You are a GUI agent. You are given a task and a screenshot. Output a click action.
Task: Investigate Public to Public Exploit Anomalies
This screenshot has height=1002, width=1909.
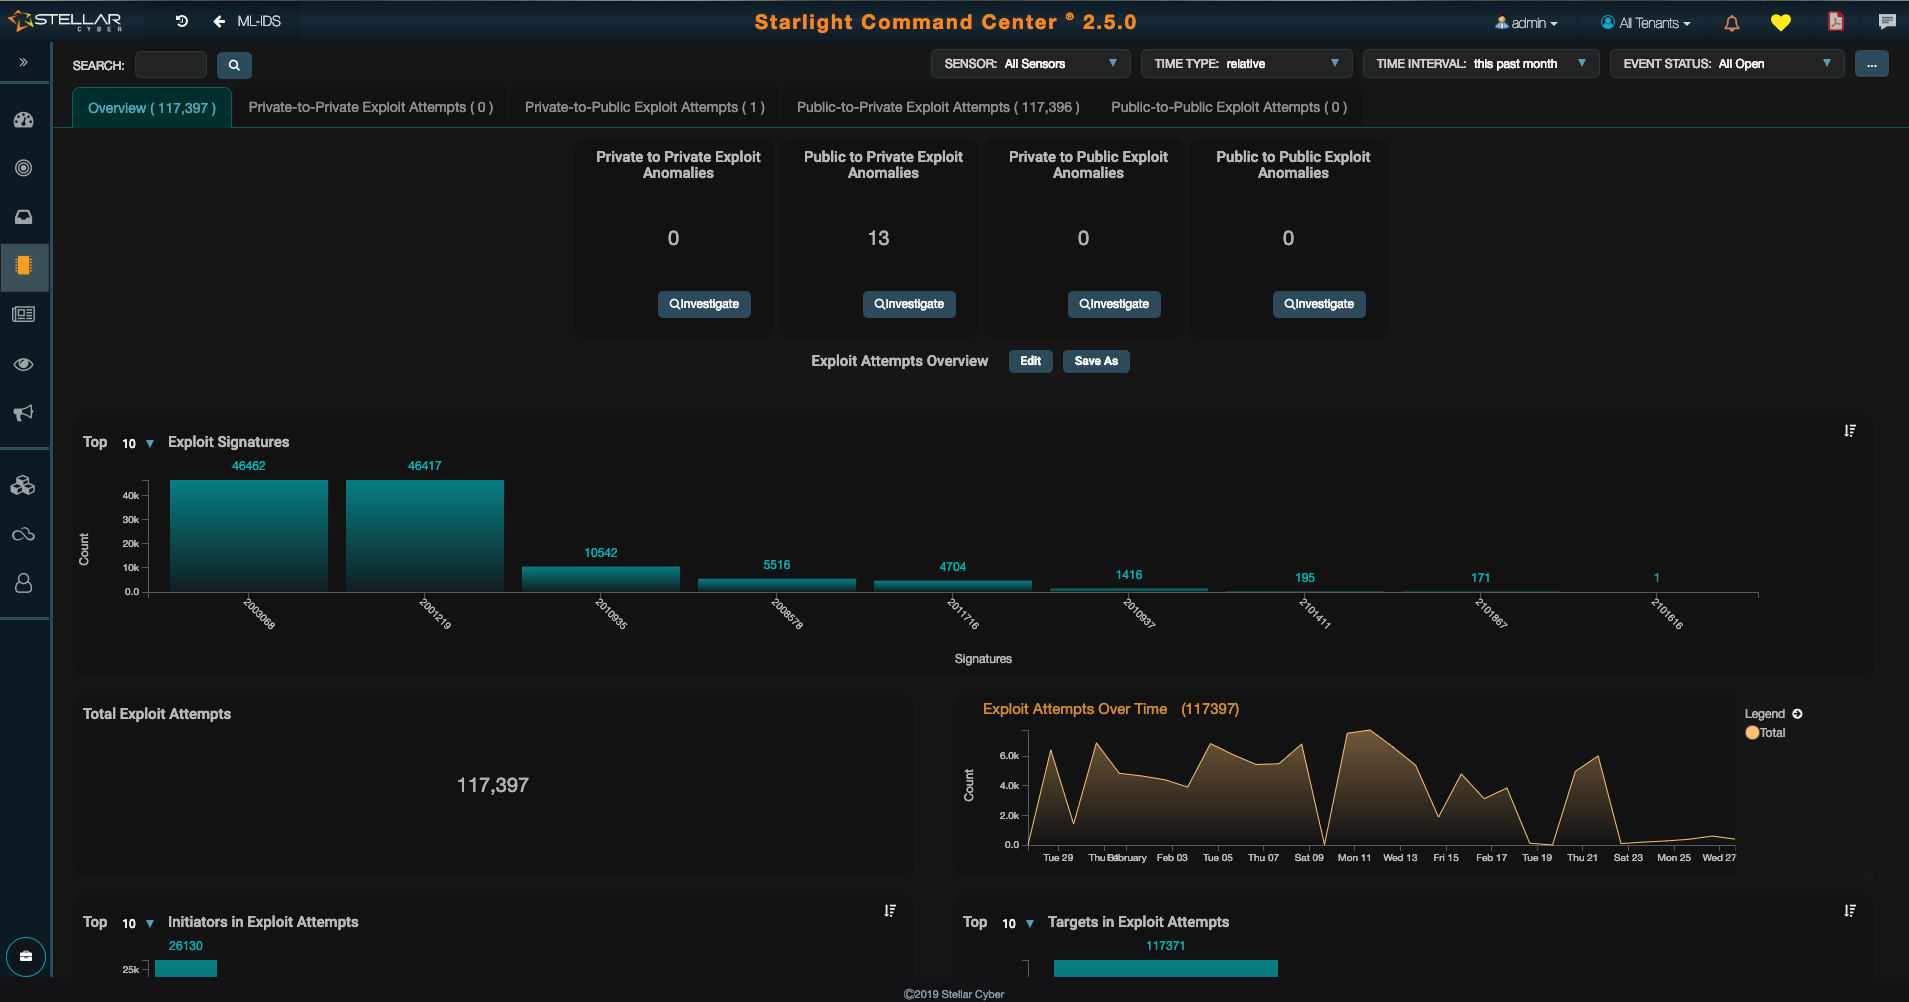click(x=1319, y=304)
